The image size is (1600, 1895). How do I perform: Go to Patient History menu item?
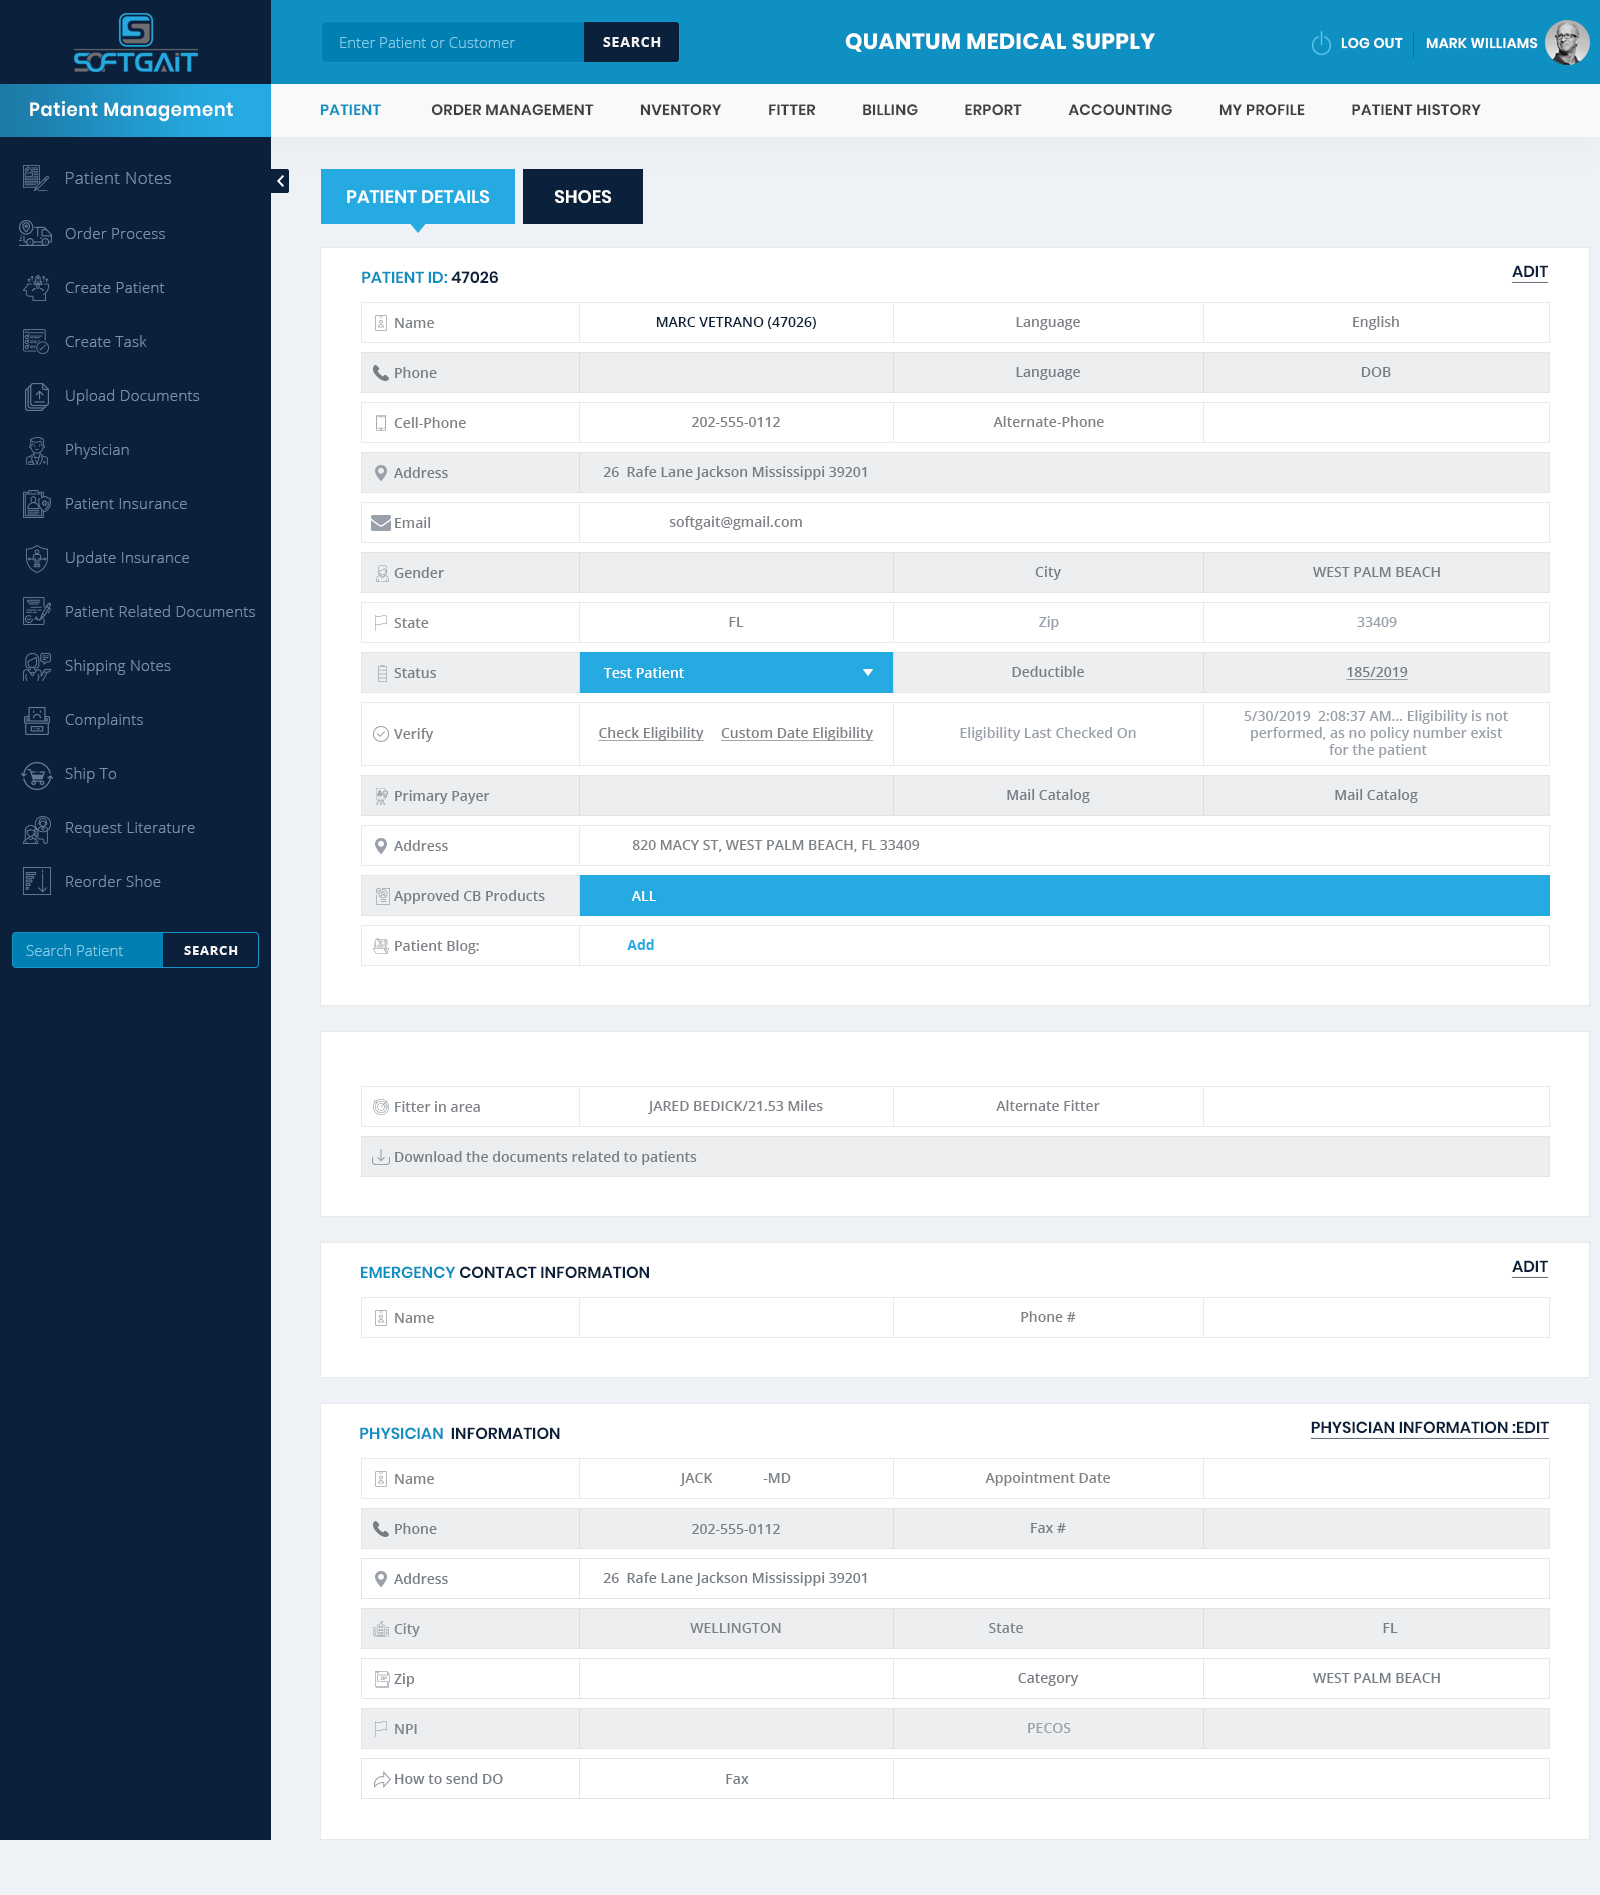pos(1415,110)
